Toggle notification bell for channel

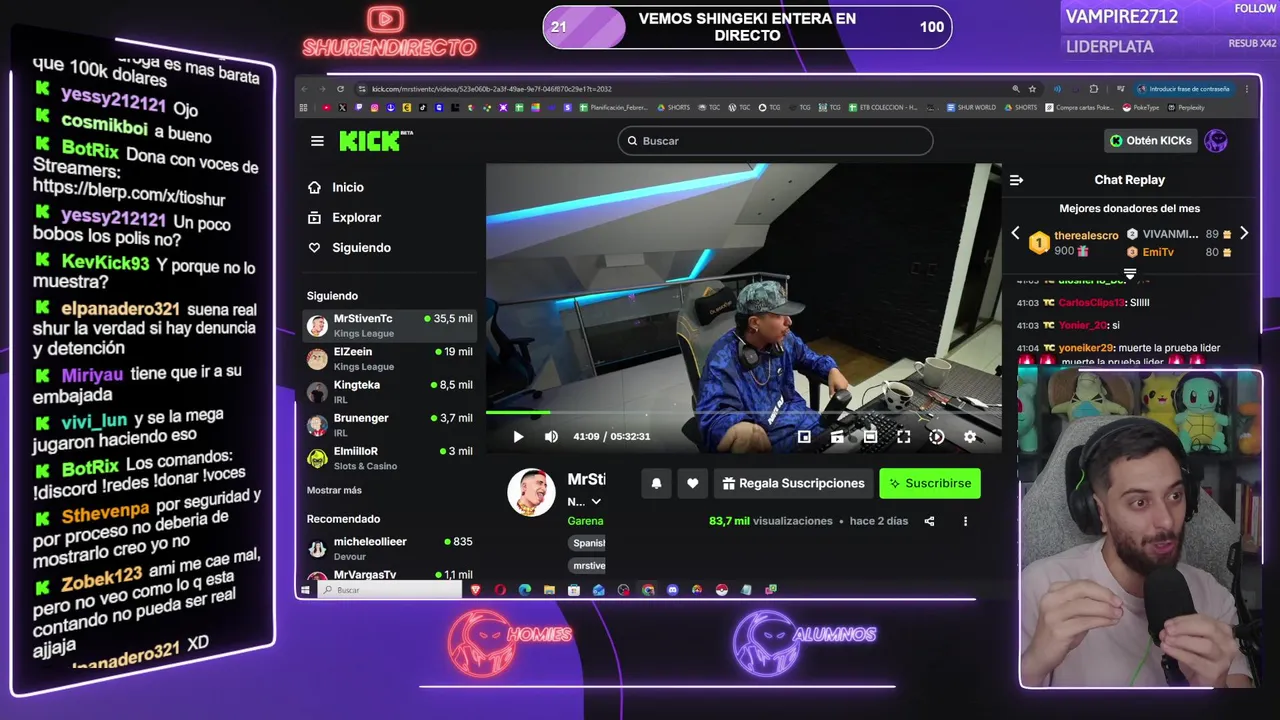point(656,483)
